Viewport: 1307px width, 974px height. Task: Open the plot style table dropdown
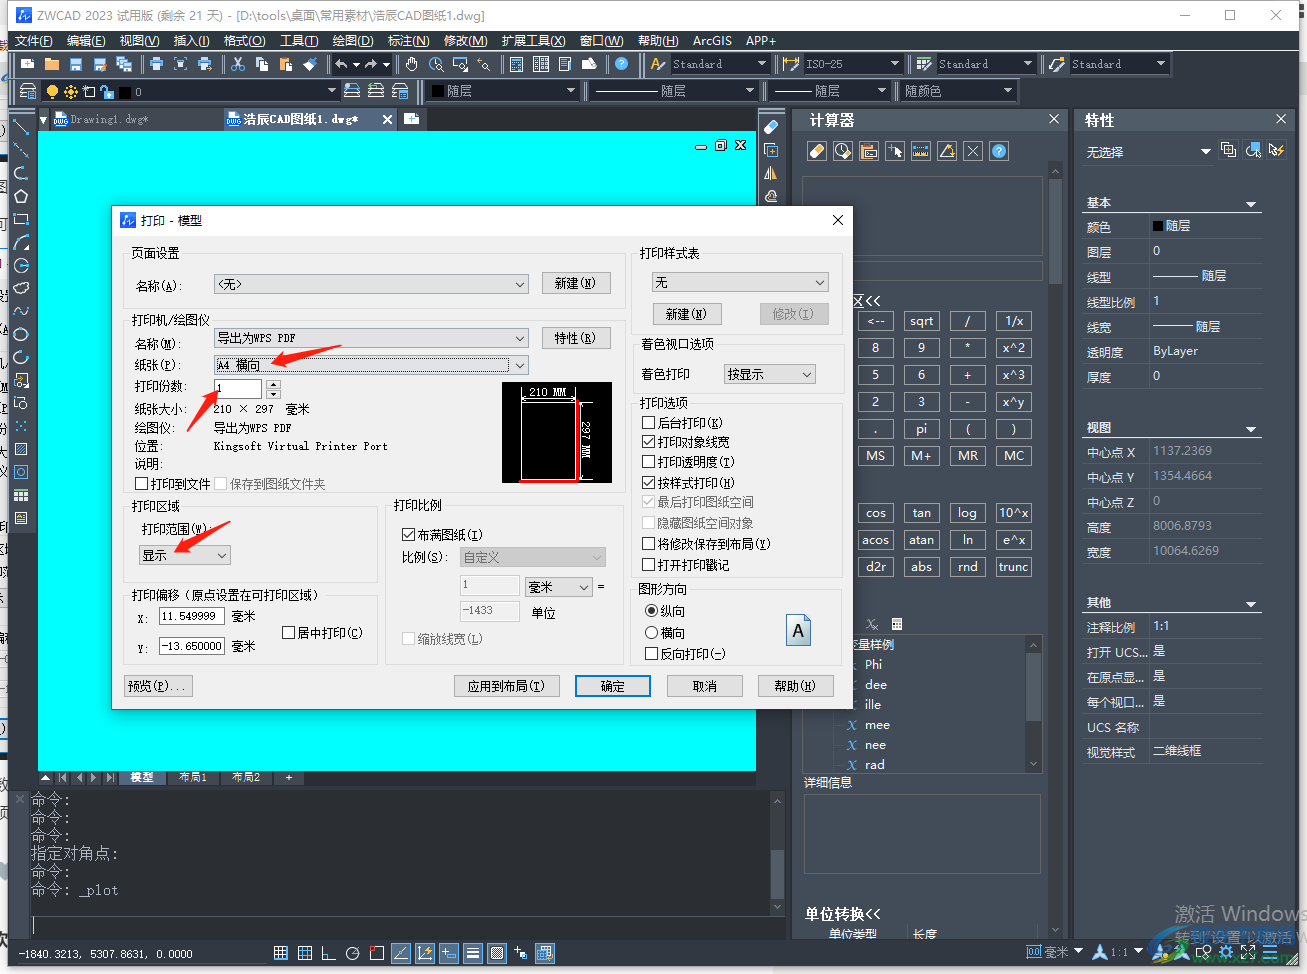(740, 283)
